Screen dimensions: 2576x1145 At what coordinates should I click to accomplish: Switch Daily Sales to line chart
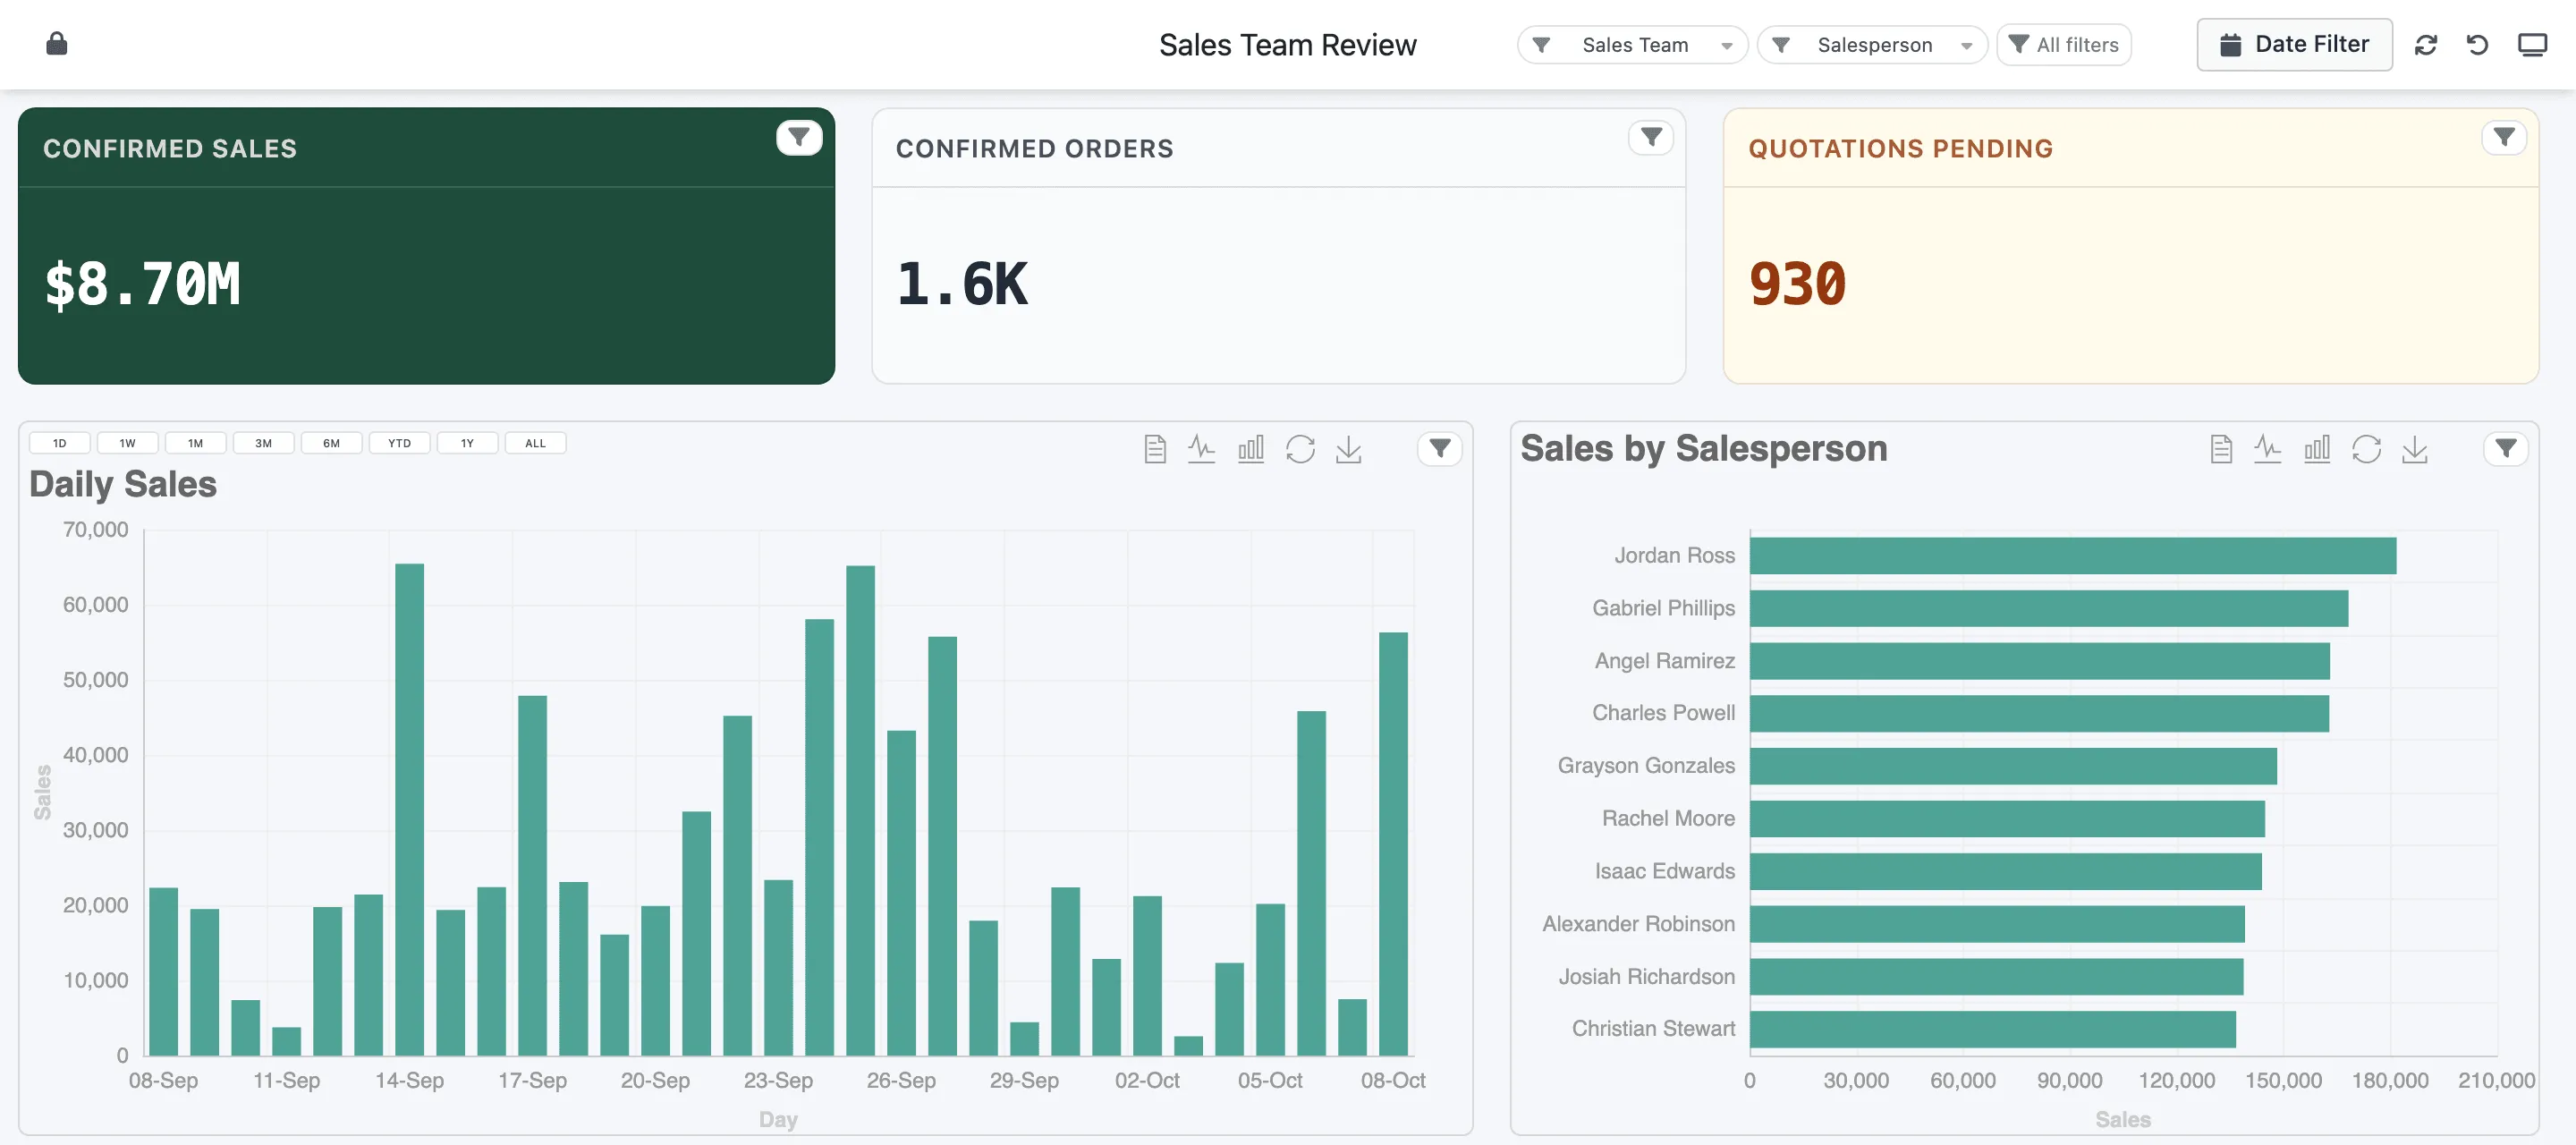(x=1202, y=449)
